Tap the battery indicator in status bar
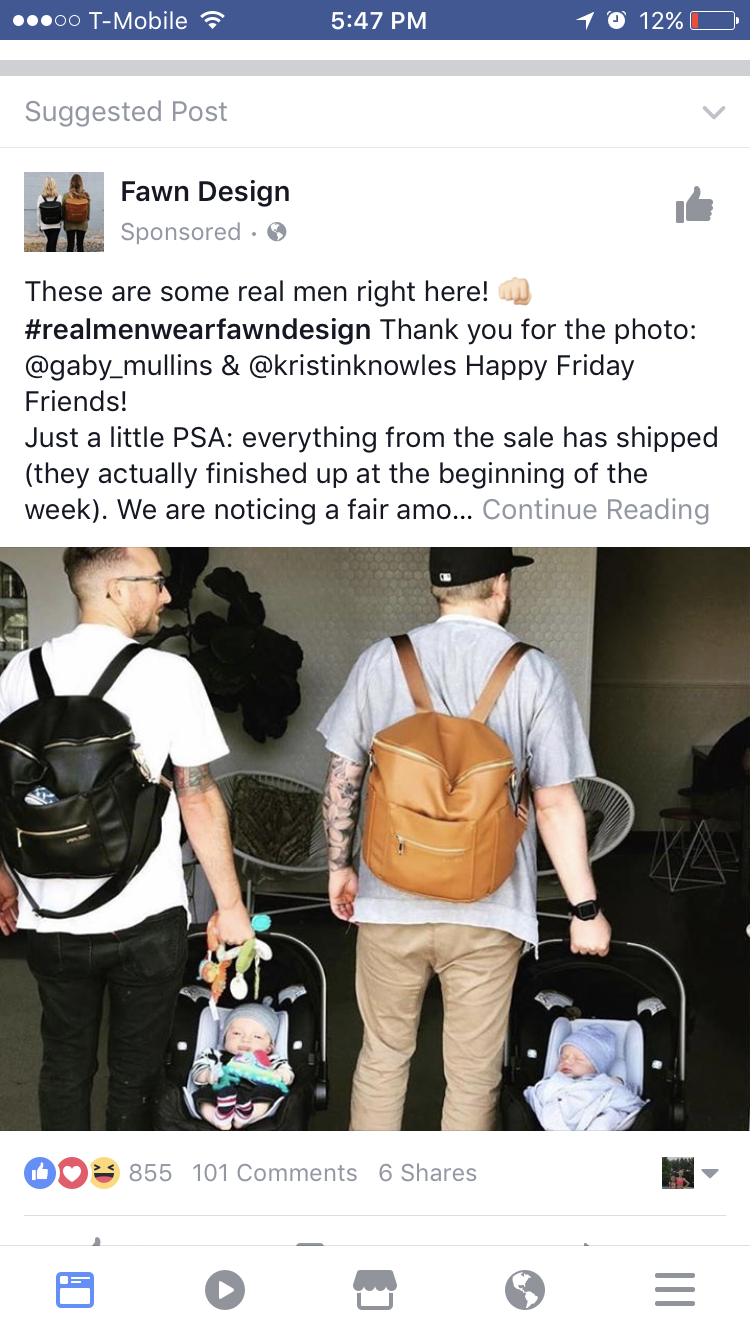The width and height of the screenshot is (750, 1334). pos(713,20)
